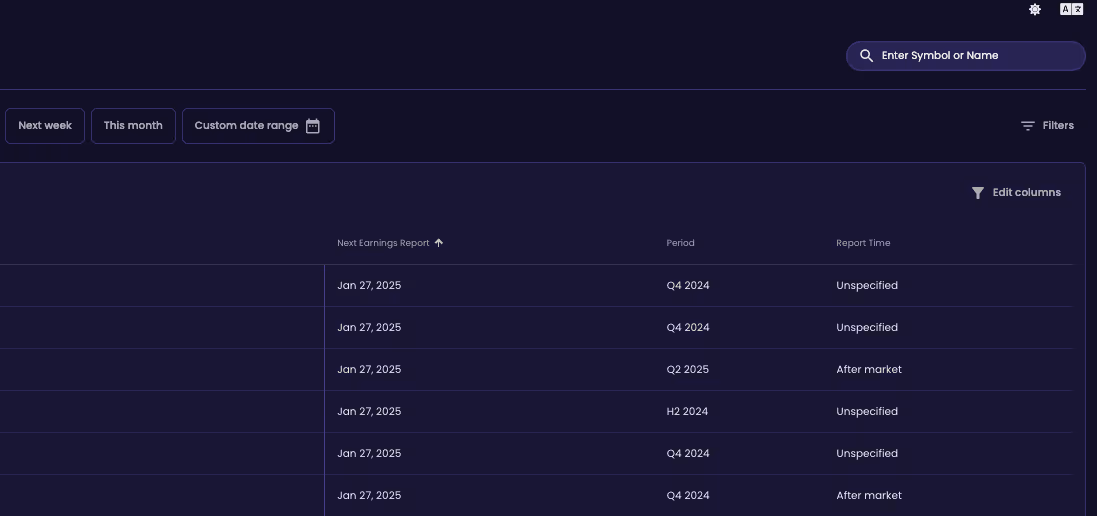Click the sort arrow on Next Earnings Report
Viewport: 1097px width, 516px height.
(x=439, y=243)
